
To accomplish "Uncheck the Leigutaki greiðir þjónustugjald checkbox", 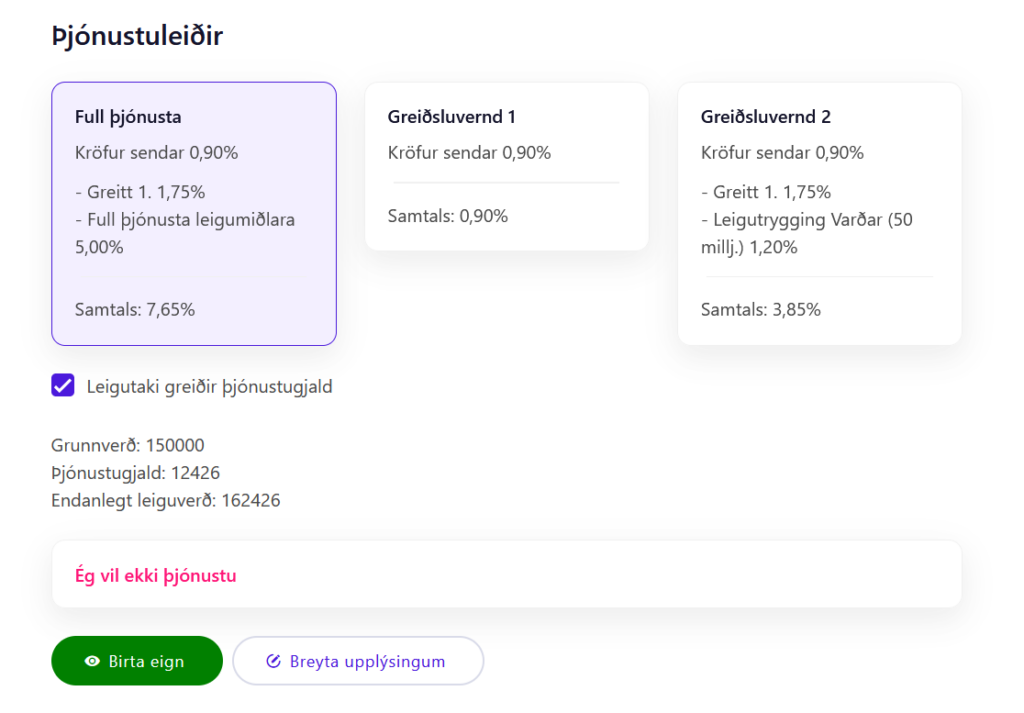I will coord(63,386).
